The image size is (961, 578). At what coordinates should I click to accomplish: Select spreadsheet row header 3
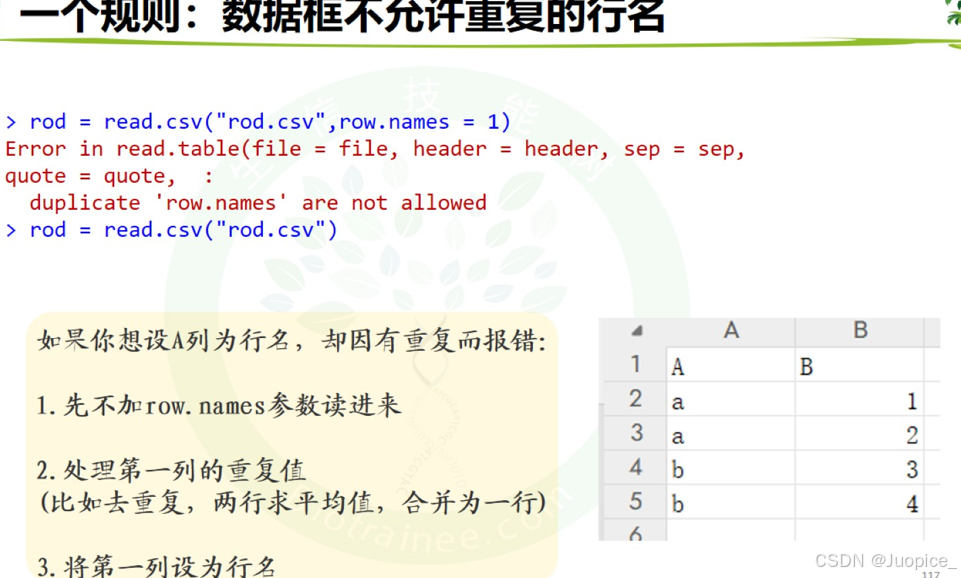pos(635,433)
